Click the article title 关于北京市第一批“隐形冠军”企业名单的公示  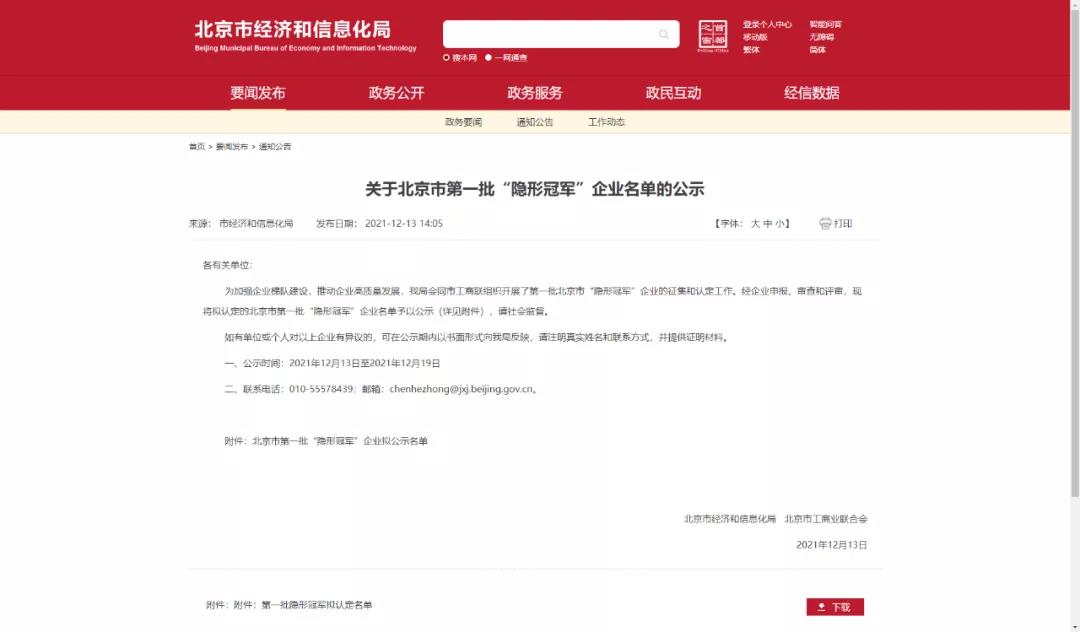[x=534, y=189]
